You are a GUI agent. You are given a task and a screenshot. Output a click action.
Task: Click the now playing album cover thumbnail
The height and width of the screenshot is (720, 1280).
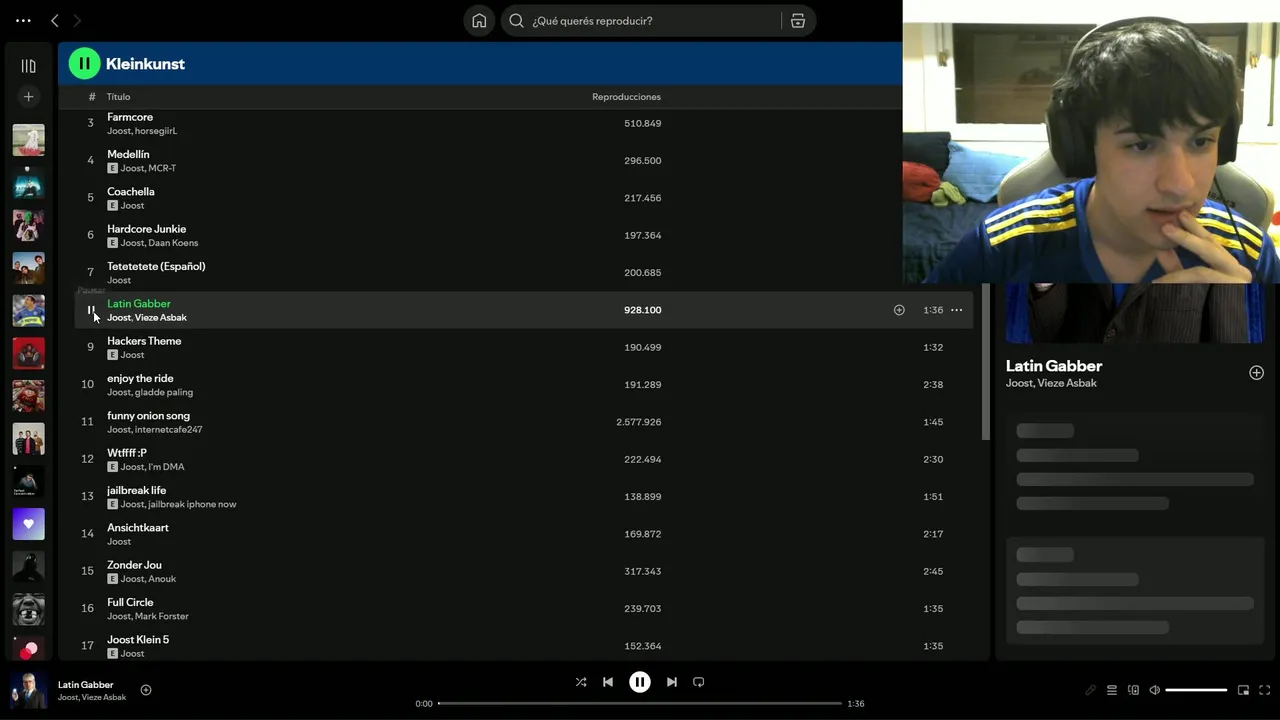(x=28, y=690)
